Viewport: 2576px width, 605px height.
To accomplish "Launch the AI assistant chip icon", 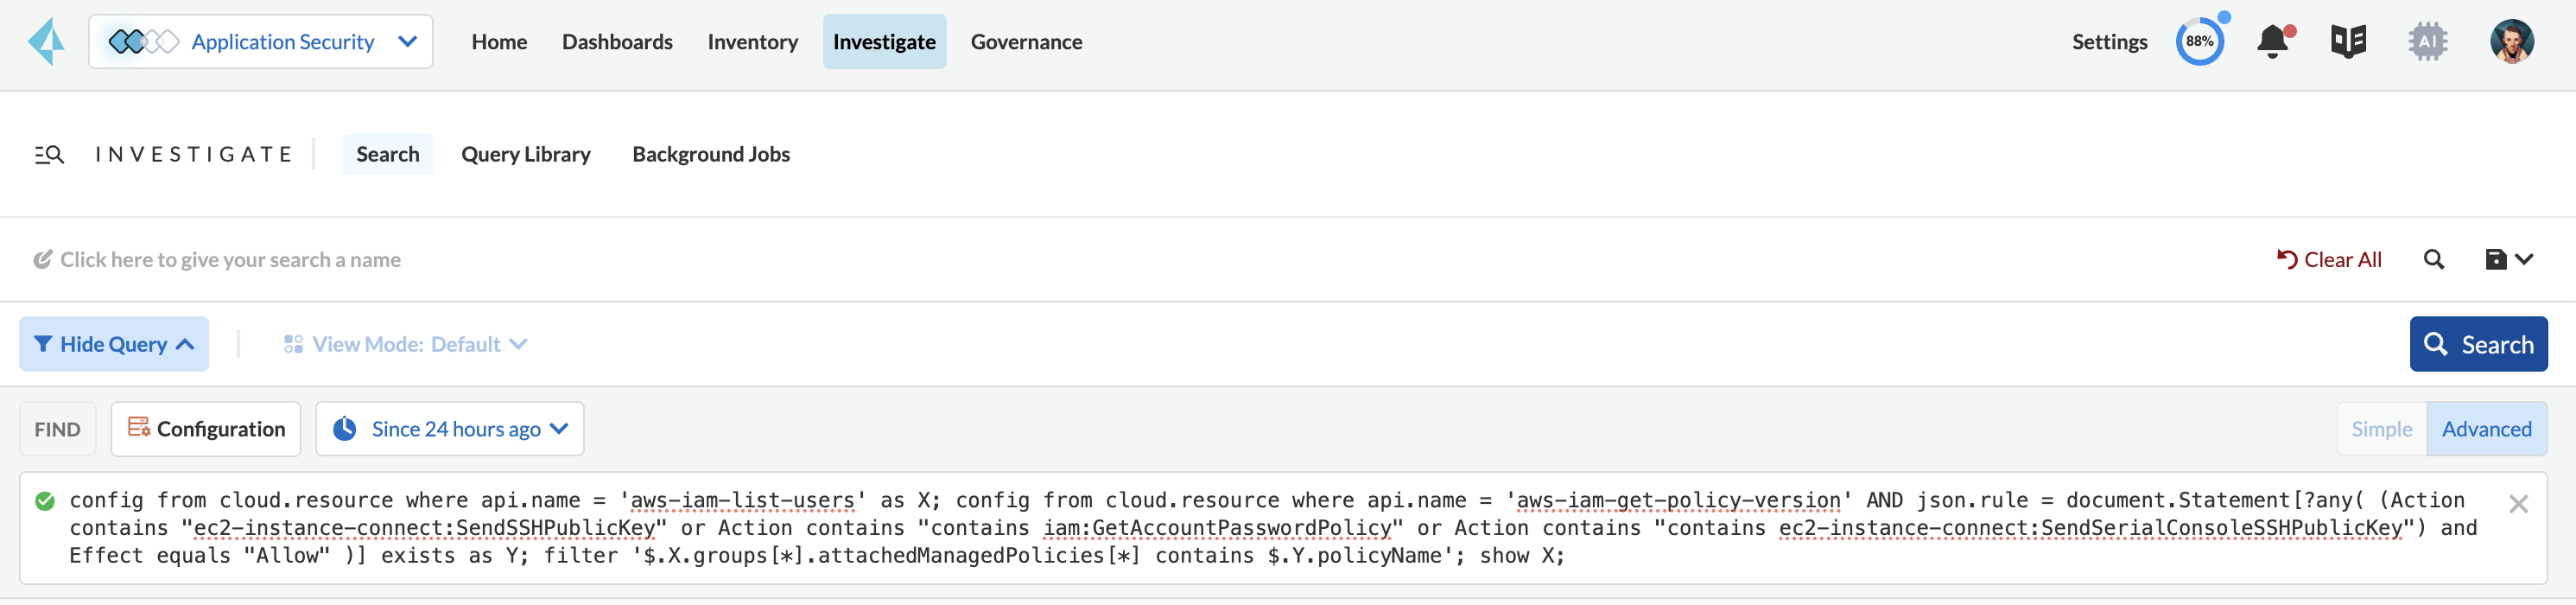I will [2427, 42].
